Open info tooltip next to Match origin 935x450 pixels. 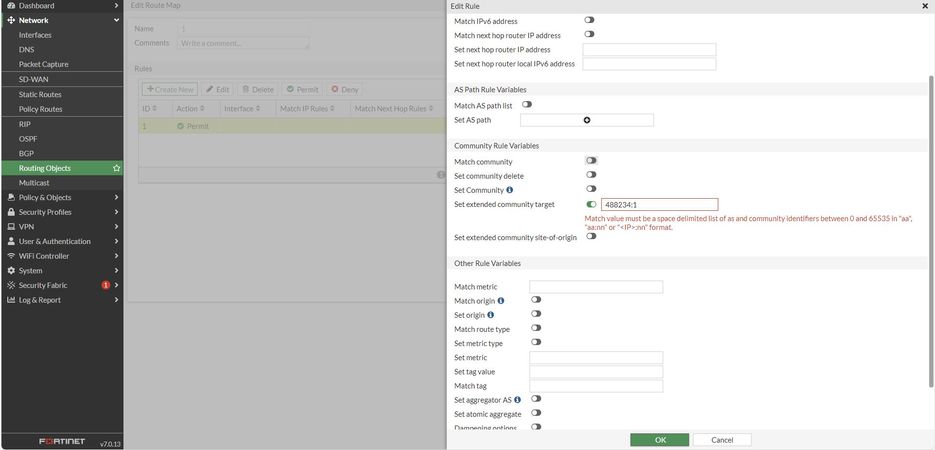tap(501, 301)
